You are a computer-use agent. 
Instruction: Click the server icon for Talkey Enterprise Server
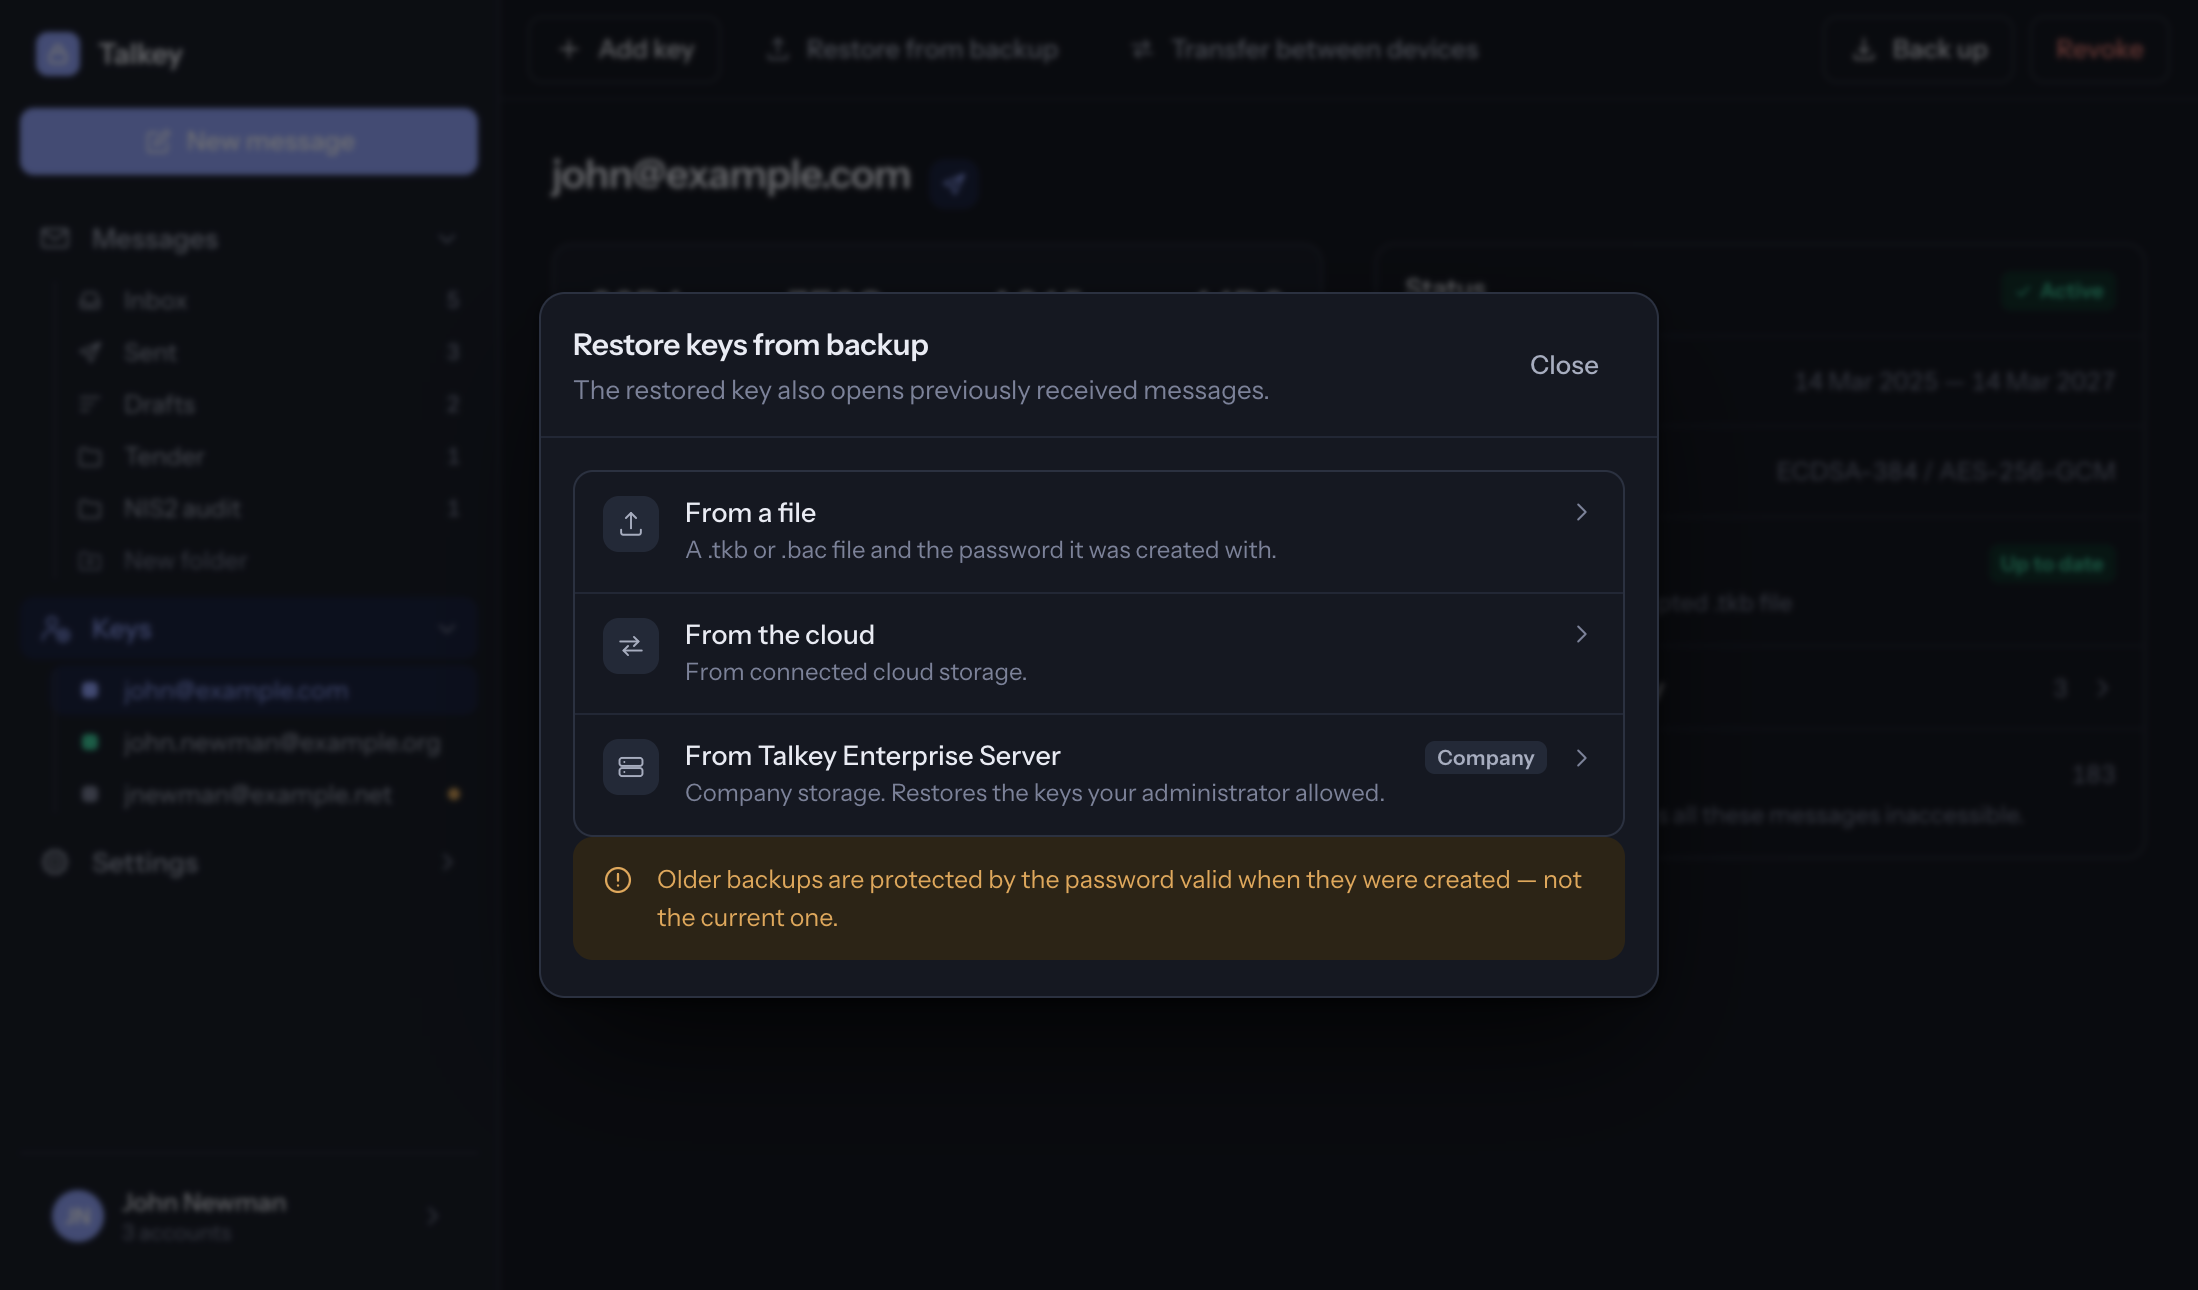[x=631, y=767]
